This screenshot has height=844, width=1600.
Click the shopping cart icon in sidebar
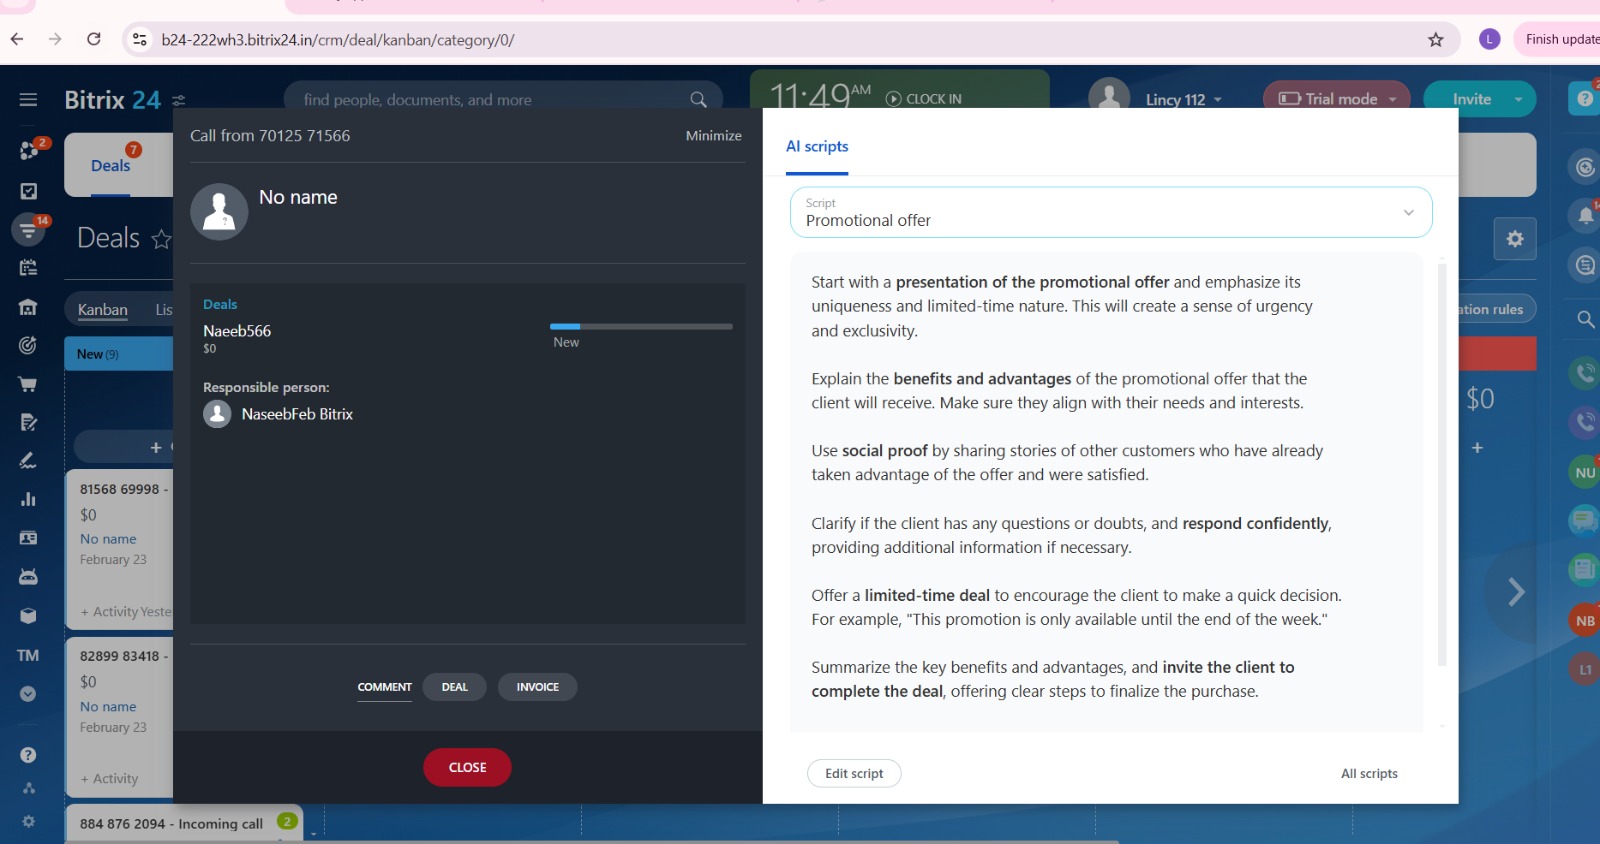[28, 384]
